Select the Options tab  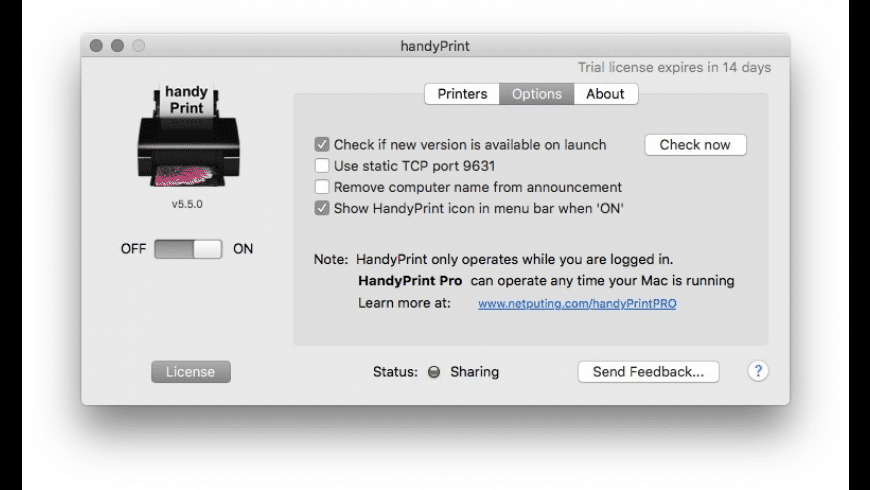click(537, 94)
